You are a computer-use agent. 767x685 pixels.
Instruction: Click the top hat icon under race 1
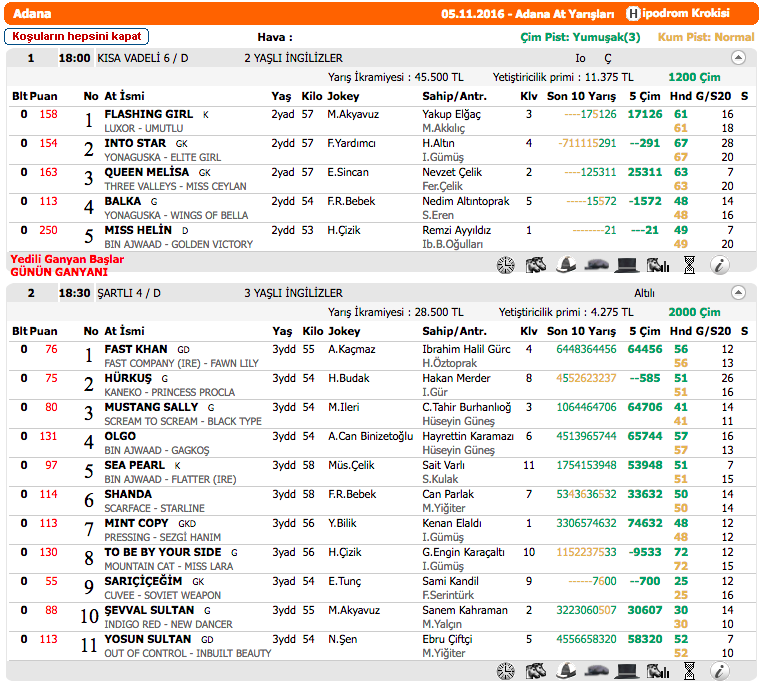point(627,265)
